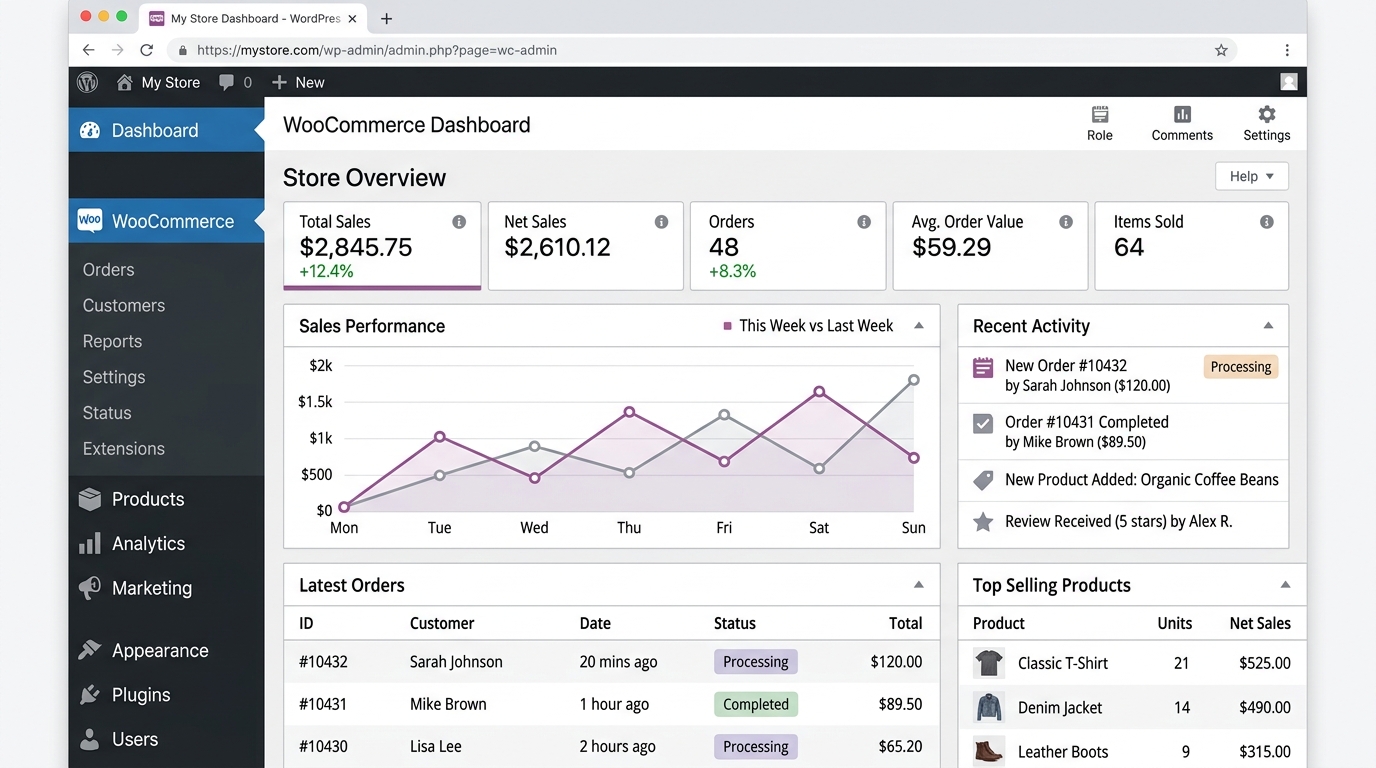Click the Marketing megaphone icon
The width and height of the screenshot is (1376, 768).
tap(89, 588)
